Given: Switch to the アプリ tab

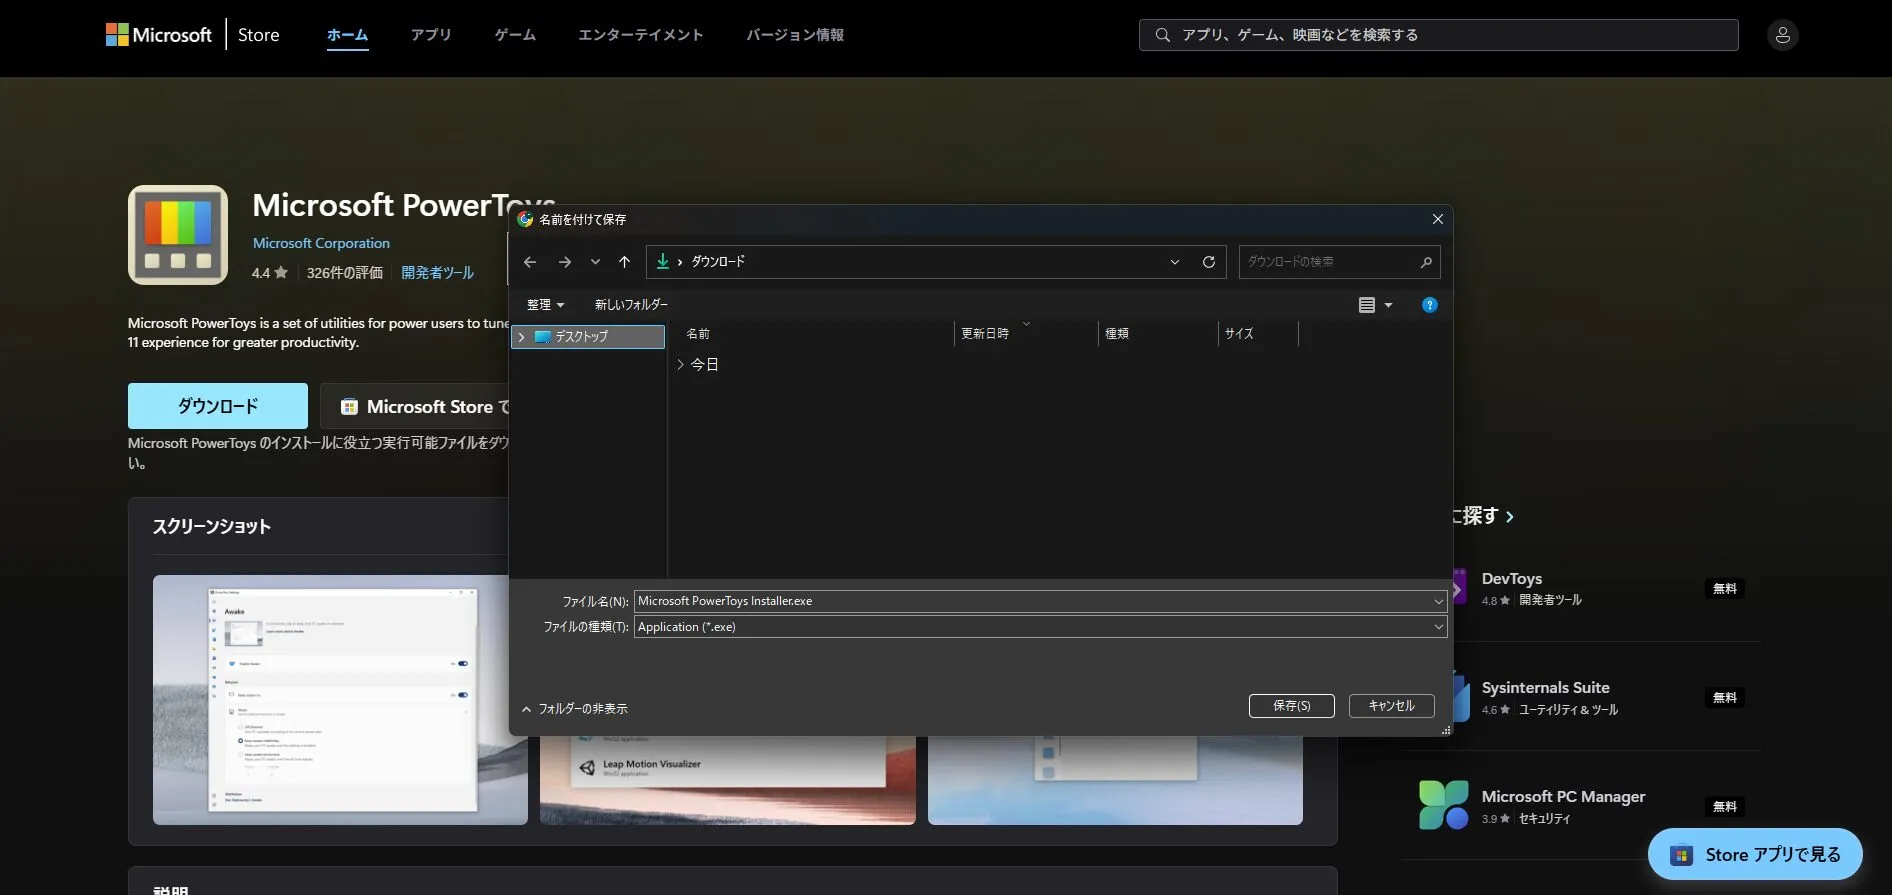Looking at the screenshot, I should [x=431, y=35].
